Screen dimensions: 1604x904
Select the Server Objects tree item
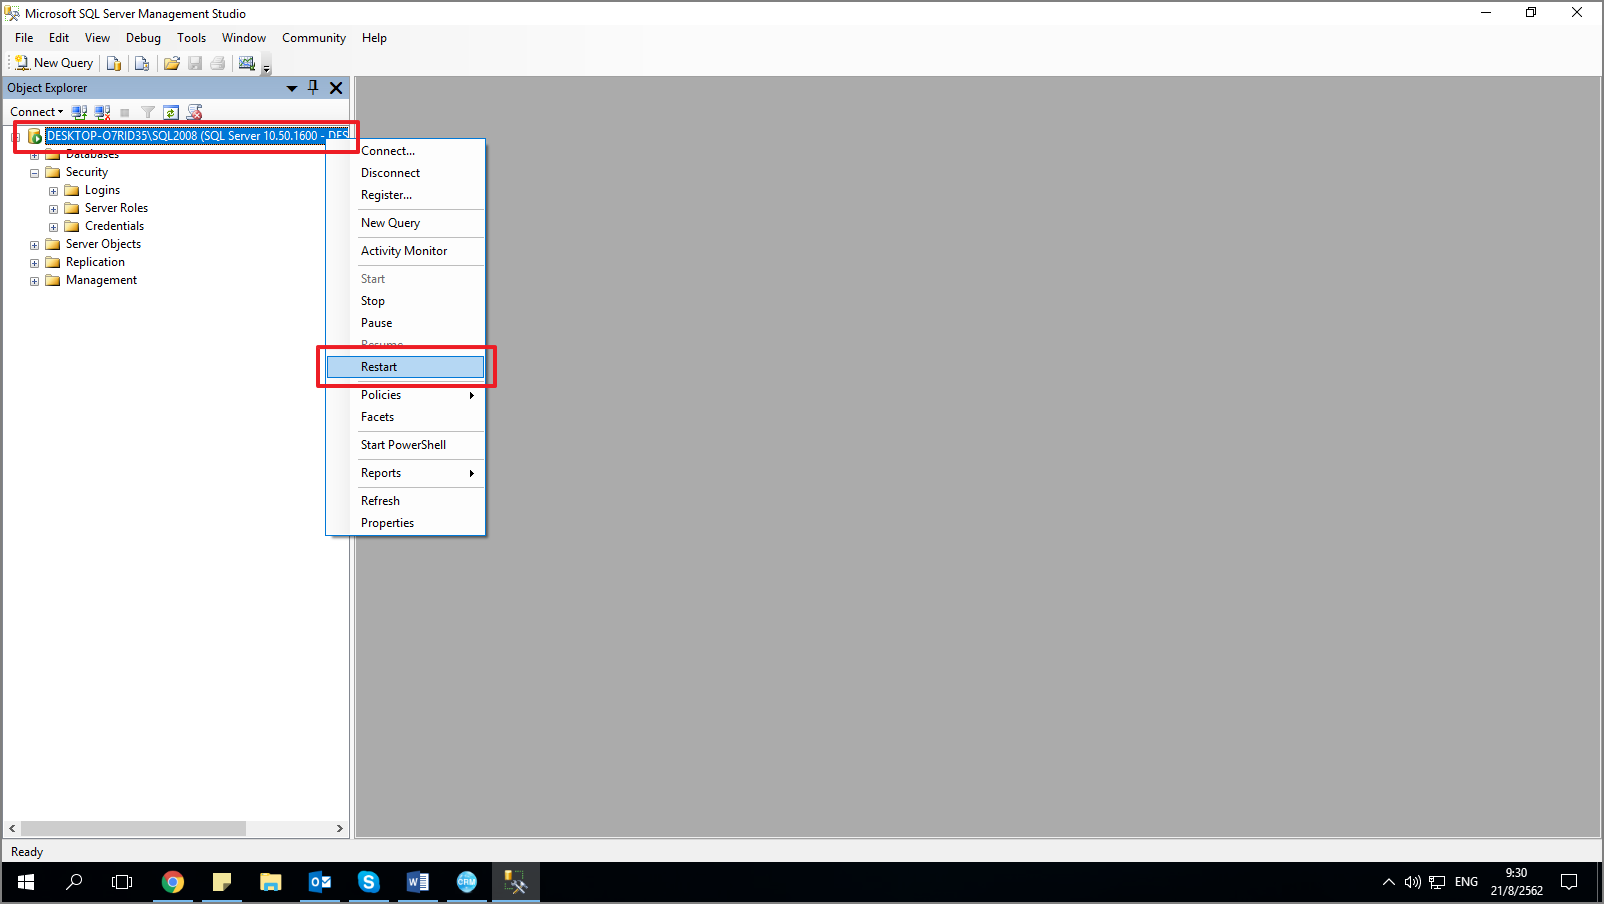[103, 244]
